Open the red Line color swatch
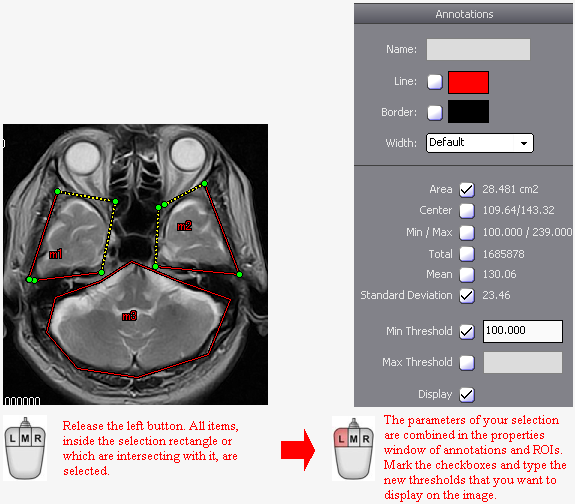The height and width of the screenshot is (504, 575). pyautogui.click(x=468, y=82)
